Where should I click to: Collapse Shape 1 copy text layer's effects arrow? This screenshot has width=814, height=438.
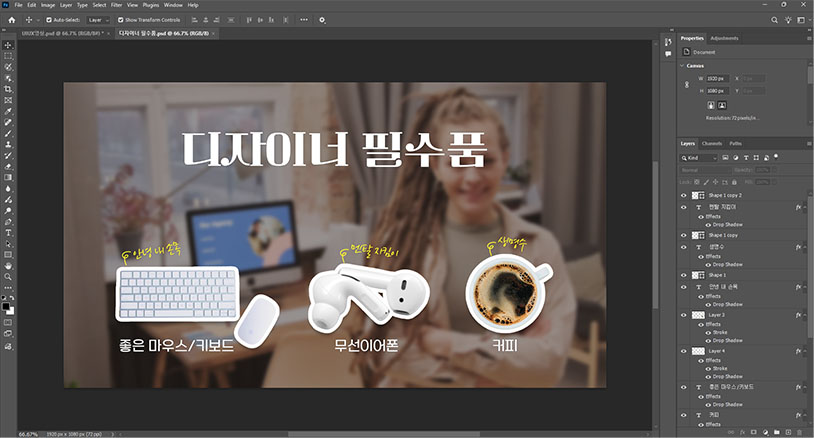805,247
